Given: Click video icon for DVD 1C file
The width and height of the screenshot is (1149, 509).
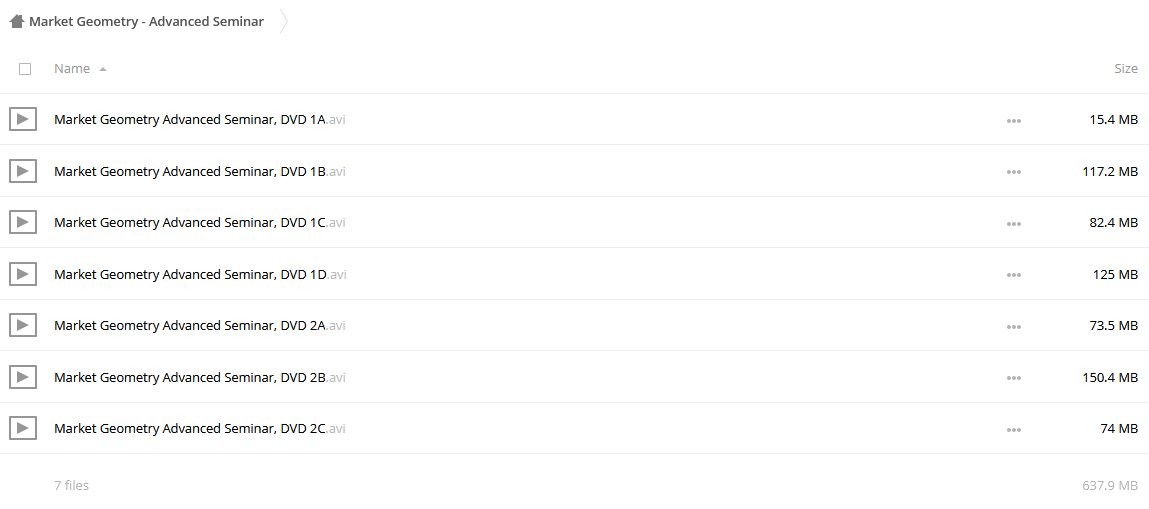Looking at the screenshot, I should click(x=23, y=223).
